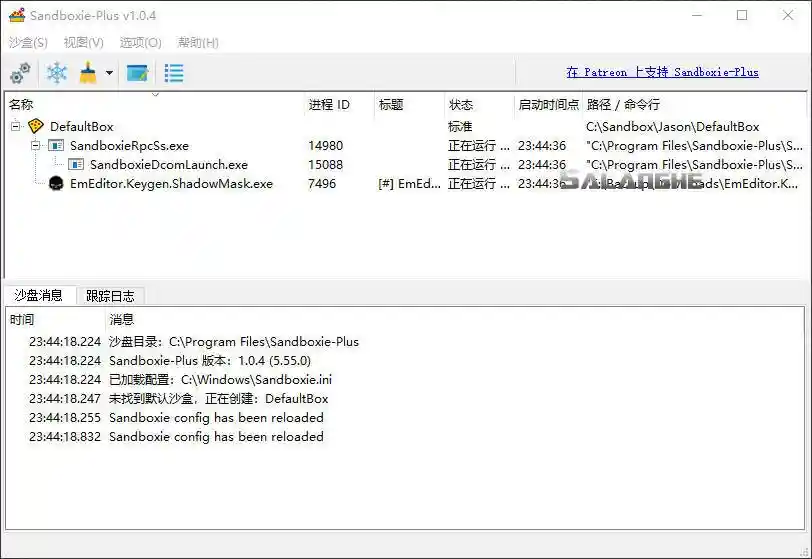Viewport: 812px width, 559px height.
Task: Select the DefaultBox row name
Action: point(82,126)
